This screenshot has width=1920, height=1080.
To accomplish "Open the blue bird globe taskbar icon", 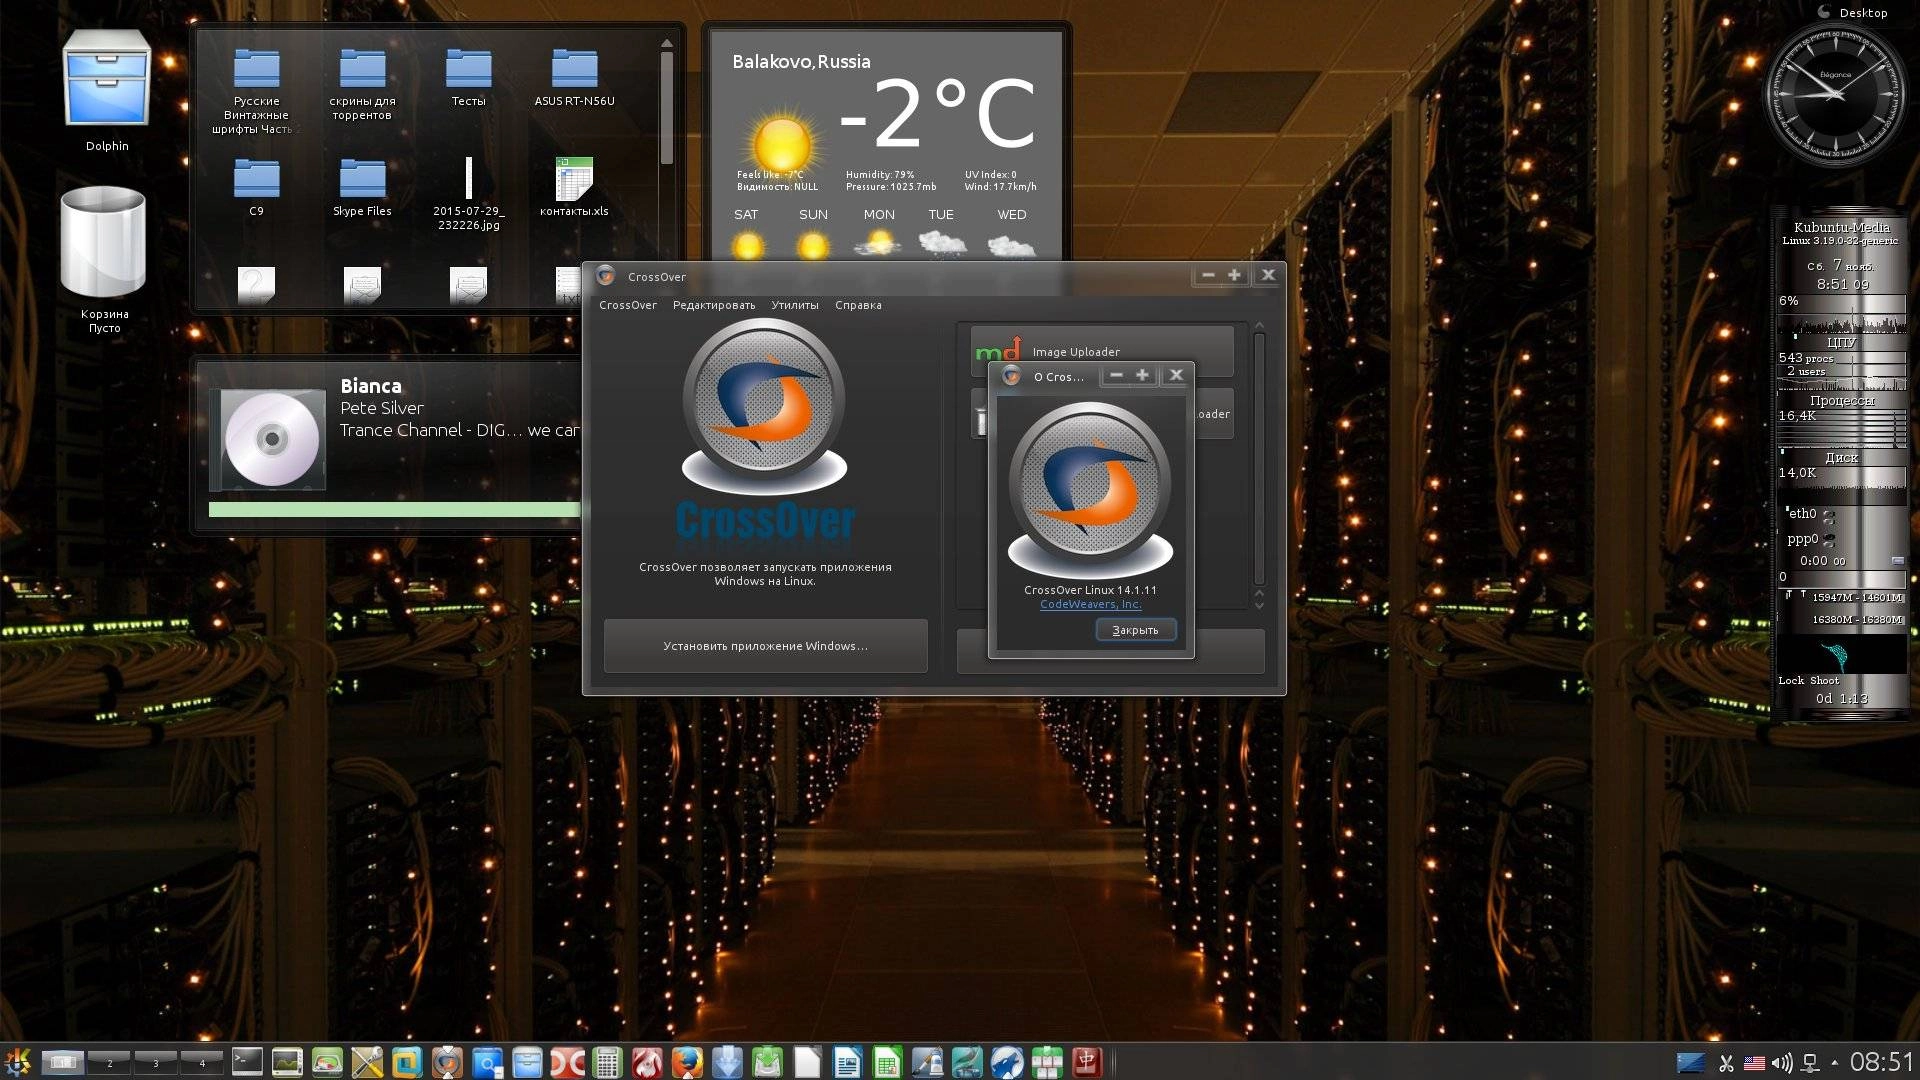I will click(x=1006, y=1061).
